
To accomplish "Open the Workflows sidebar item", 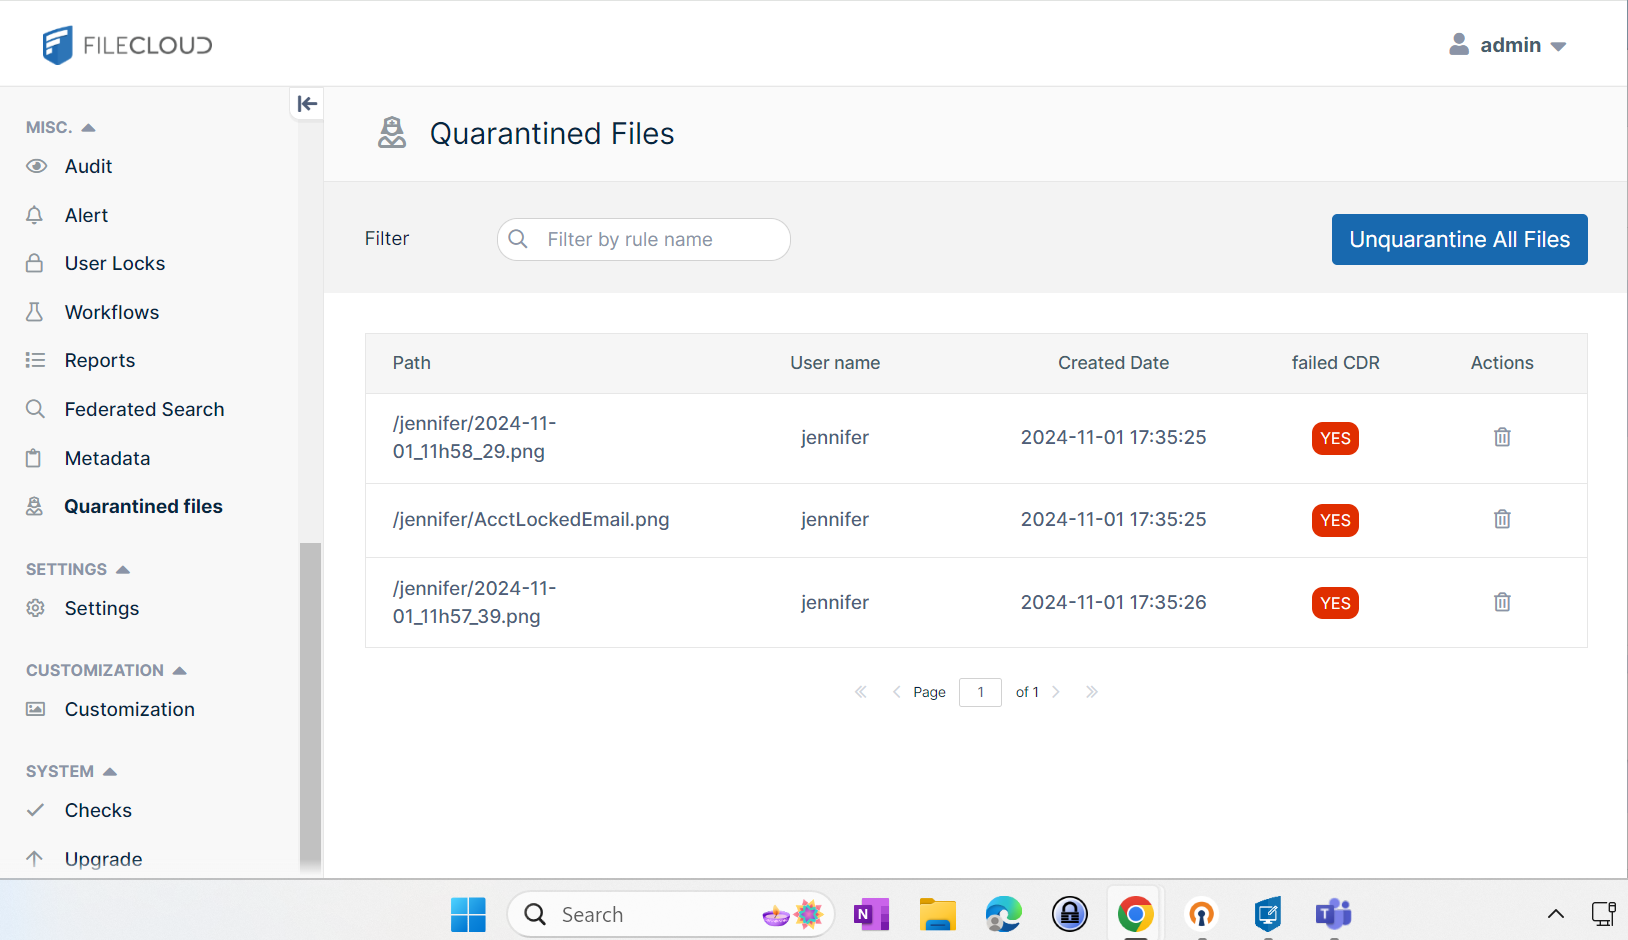I will tap(111, 313).
